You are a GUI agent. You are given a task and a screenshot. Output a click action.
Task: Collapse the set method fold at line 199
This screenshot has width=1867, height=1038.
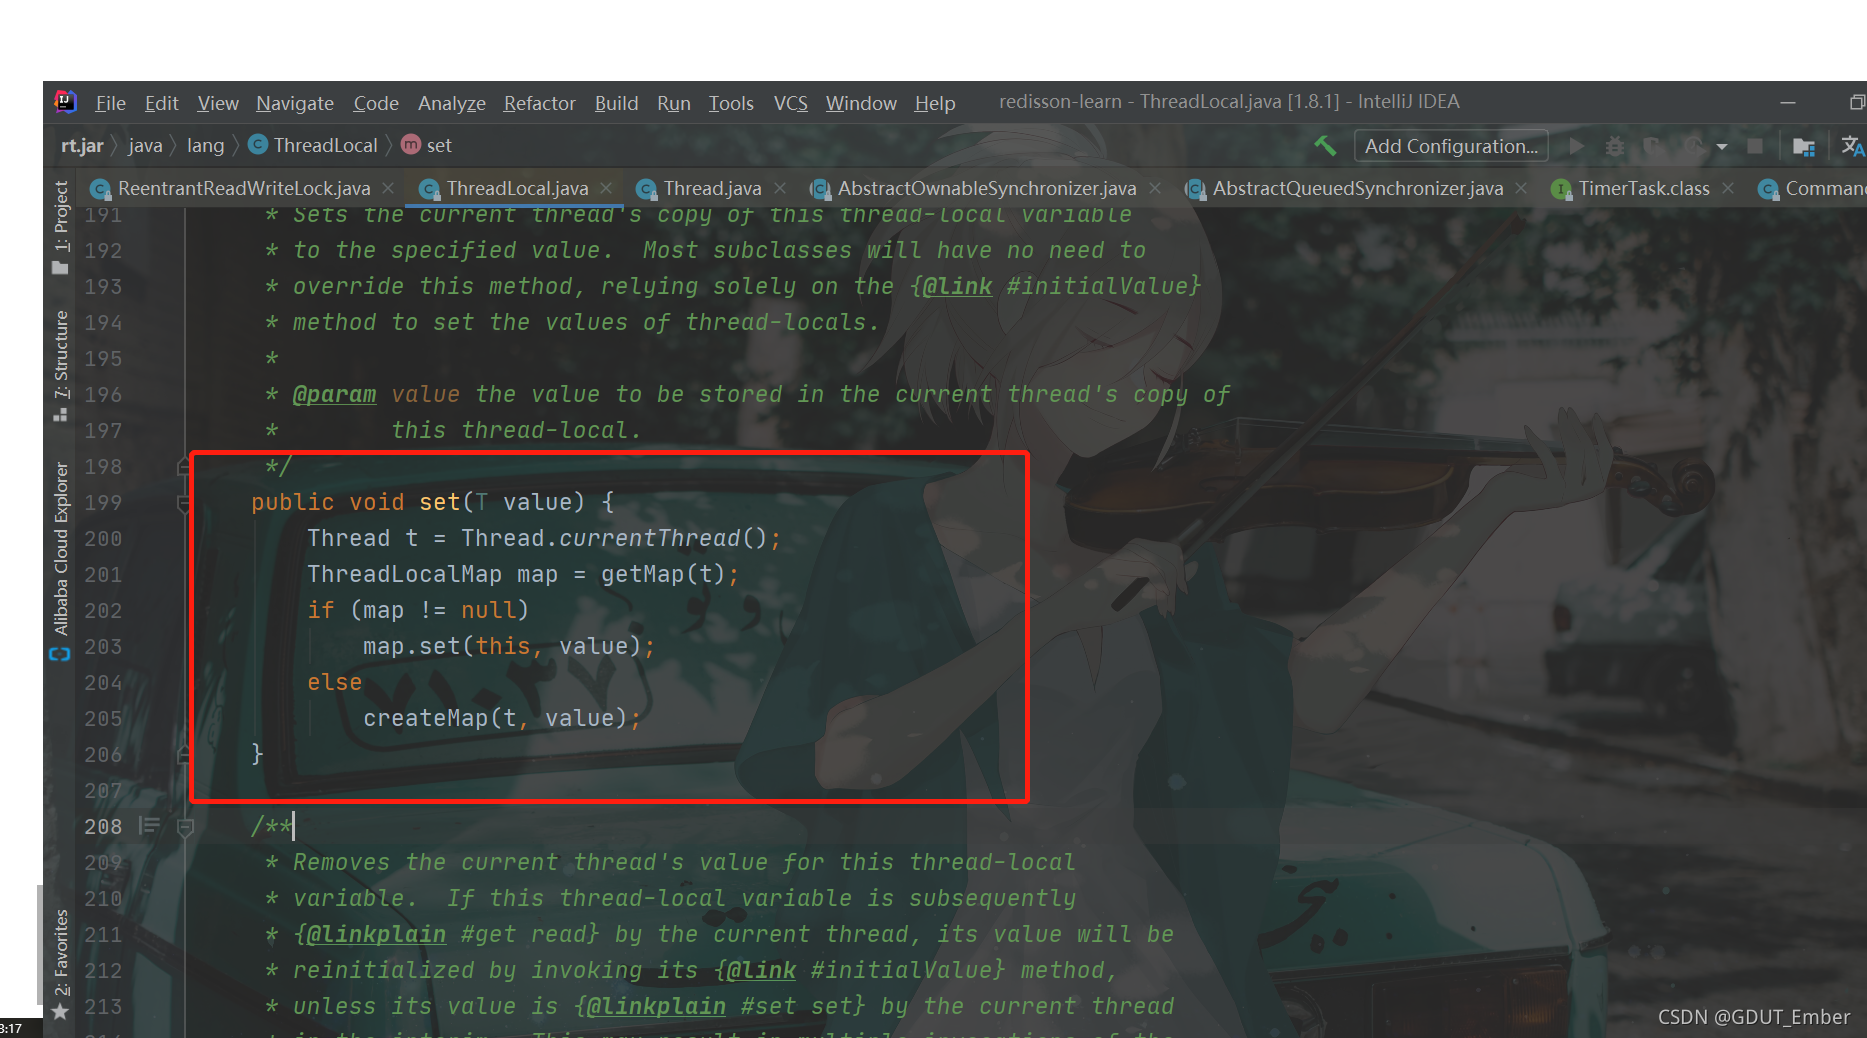tap(184, 503)
